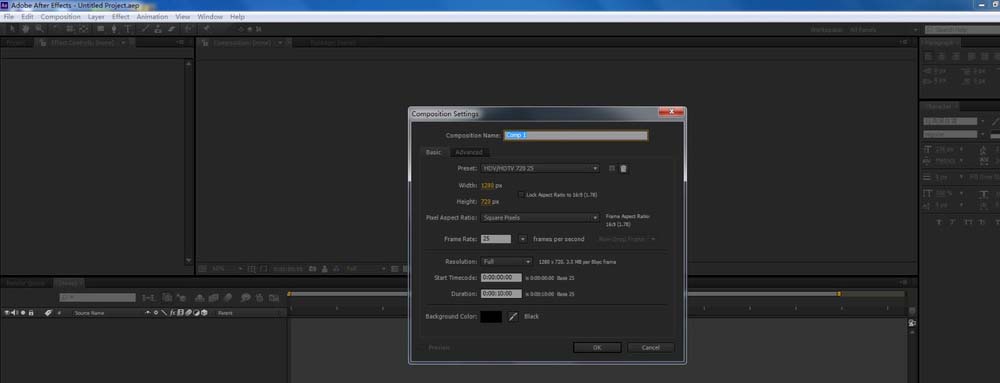
Task: Toggle the Preview checkbox in dialog
Action: pos(423,347)
